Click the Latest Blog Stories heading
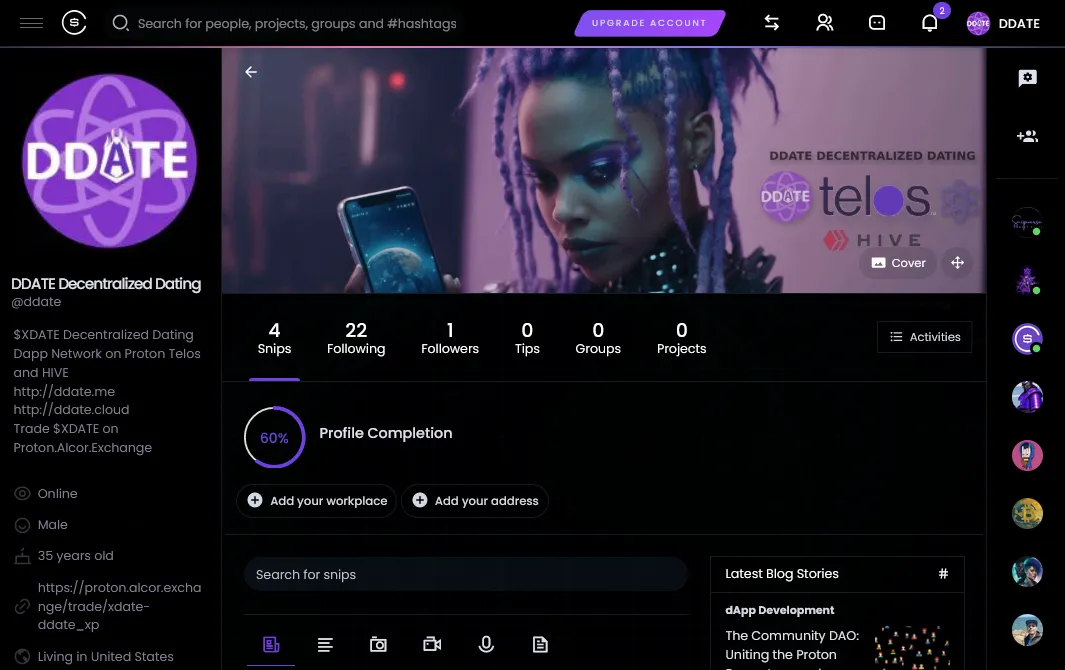 [x=782, y=574]
